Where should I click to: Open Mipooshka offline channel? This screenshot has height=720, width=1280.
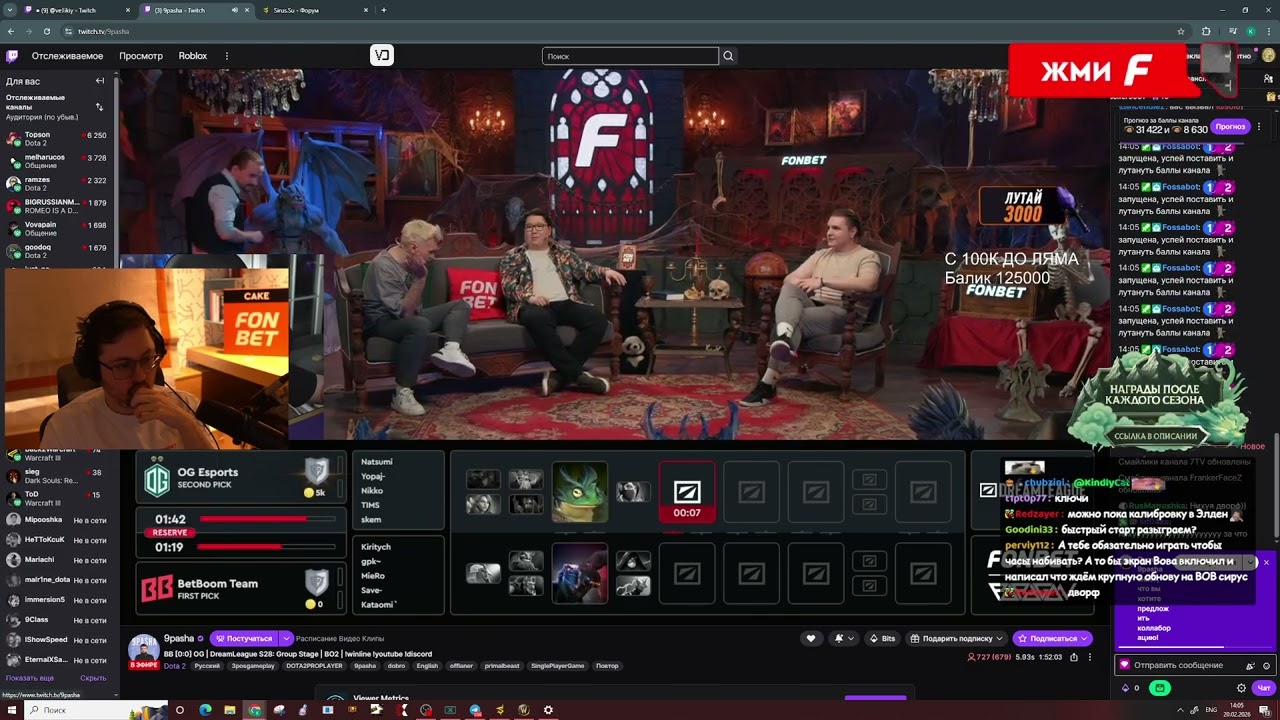(x=57, y=520)
